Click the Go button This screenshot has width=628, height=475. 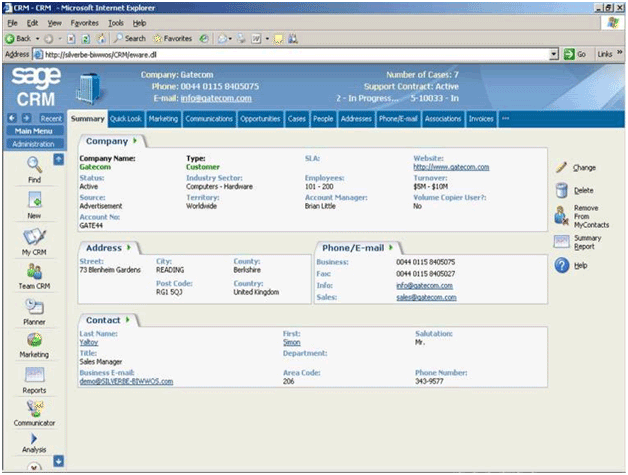(575, 54)
